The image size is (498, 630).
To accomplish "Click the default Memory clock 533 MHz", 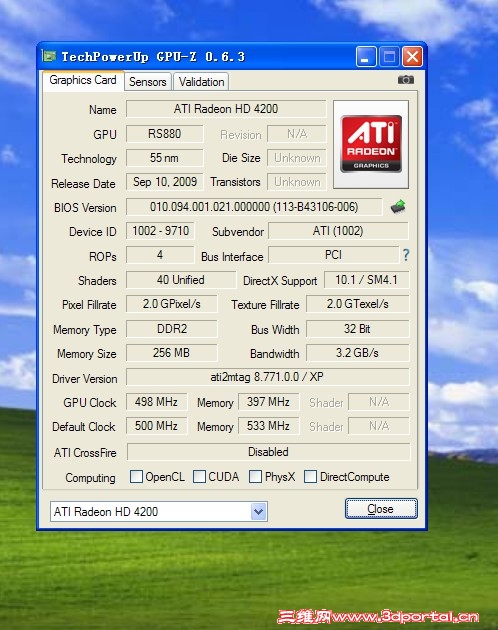I will point(268,426).
